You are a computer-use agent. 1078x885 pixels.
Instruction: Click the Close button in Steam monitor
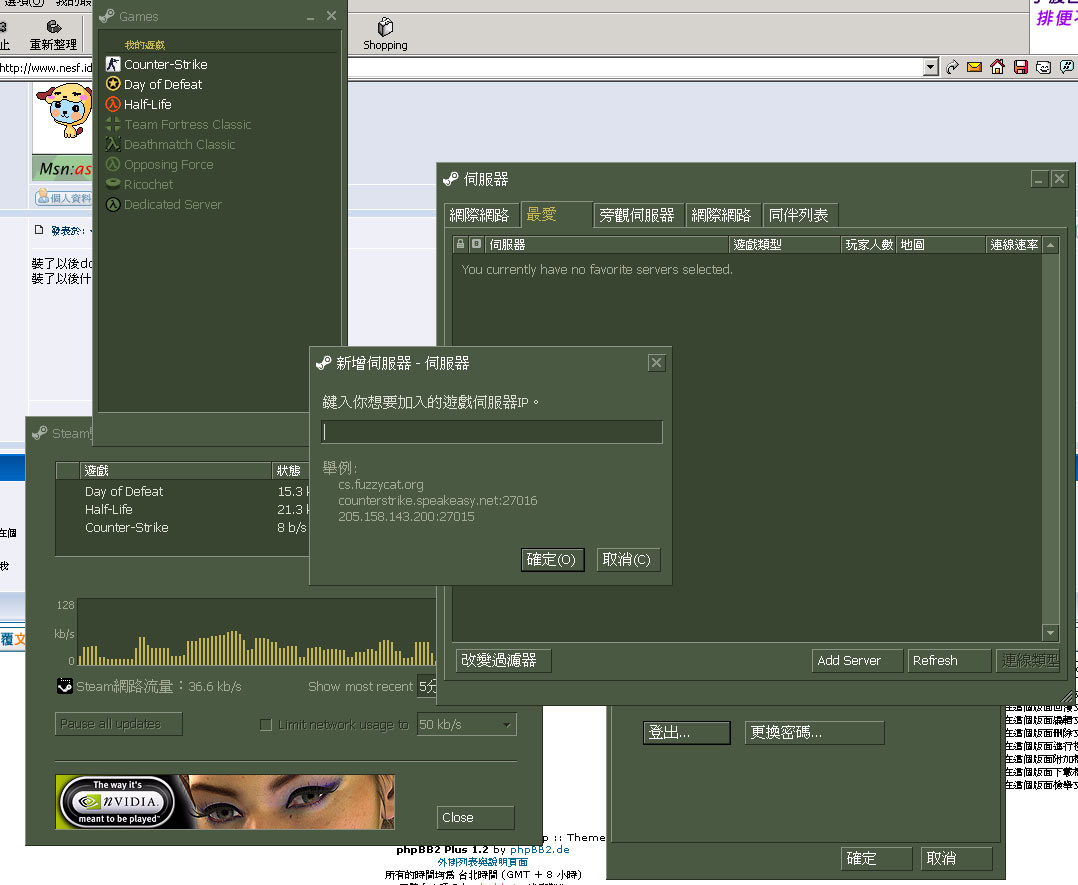pyautogui.click(x=476, y=817)
